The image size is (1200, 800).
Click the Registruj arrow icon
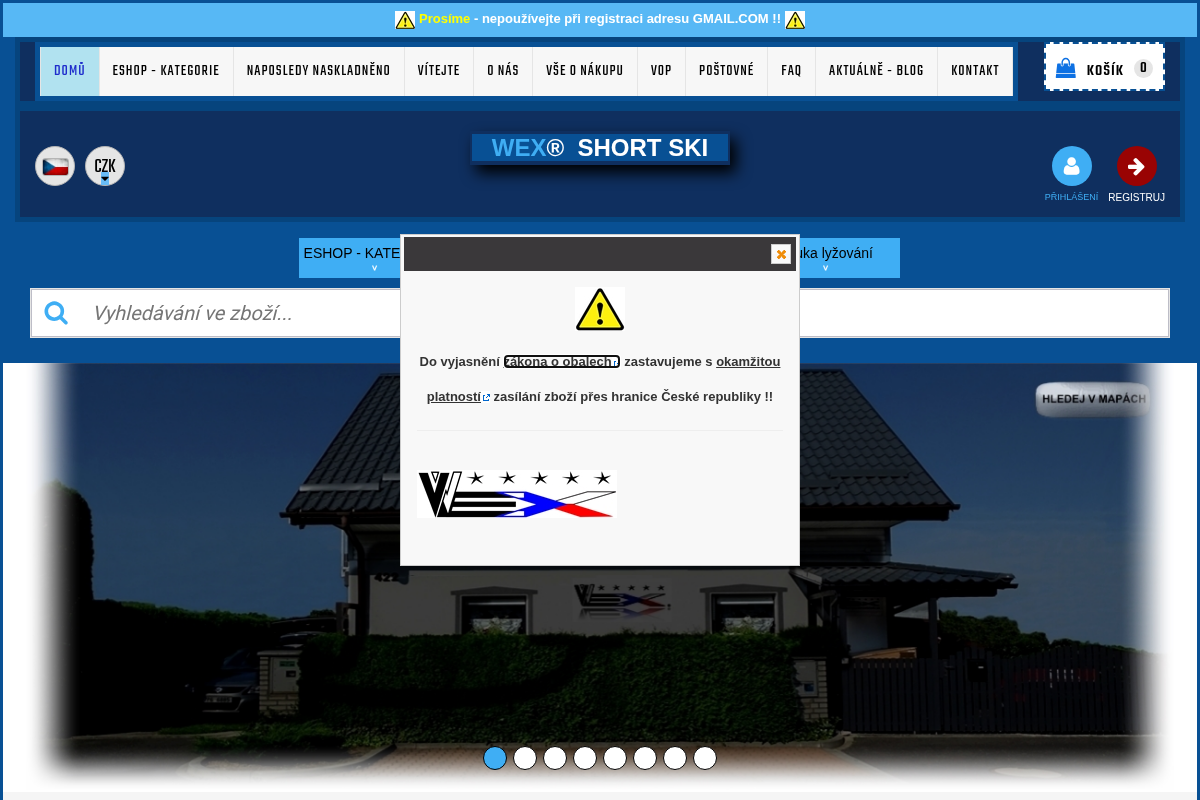(x=1137, y=166)
